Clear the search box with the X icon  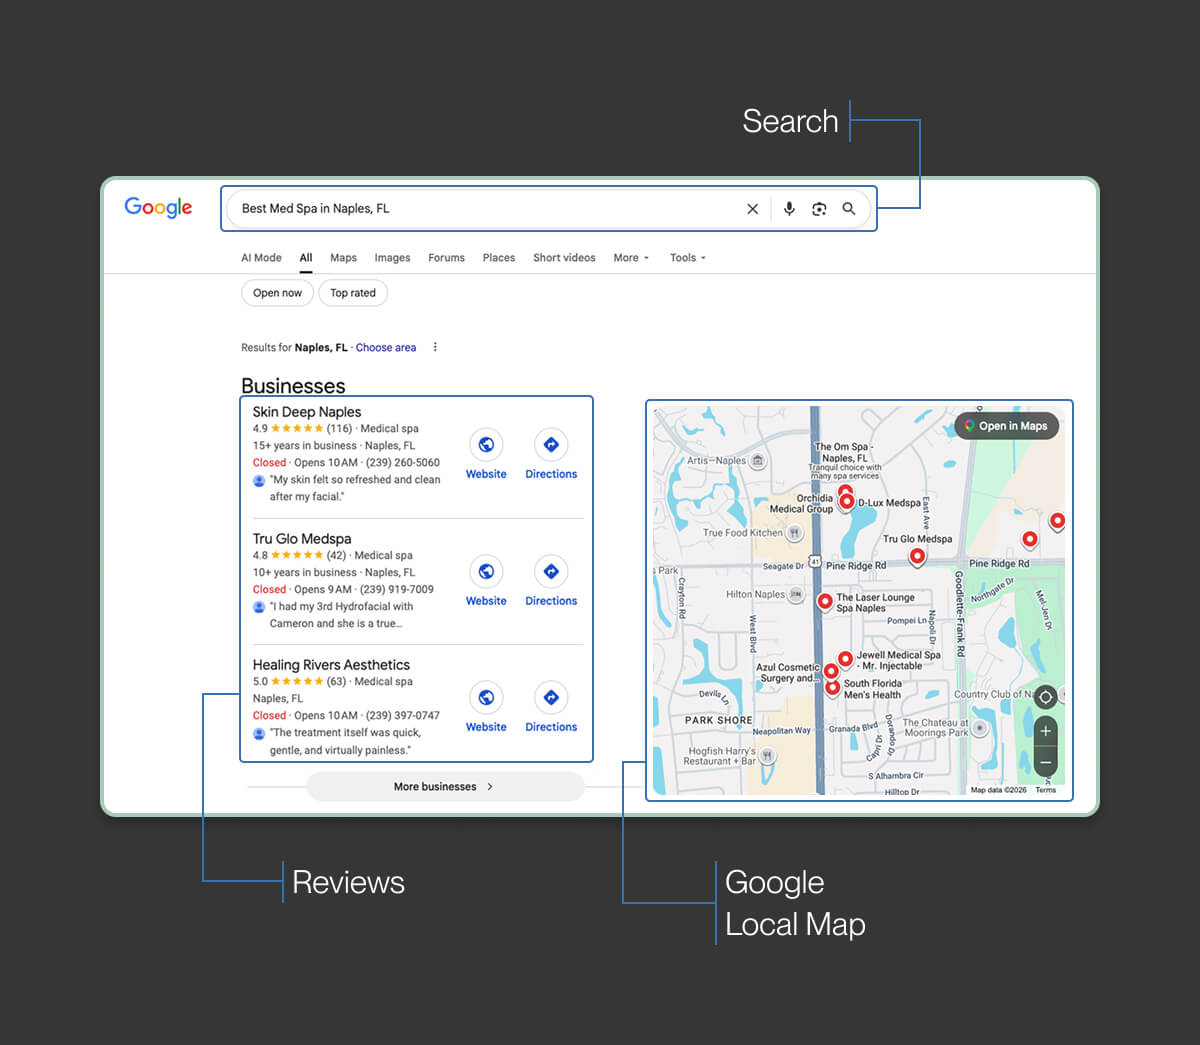click(752, 209)
